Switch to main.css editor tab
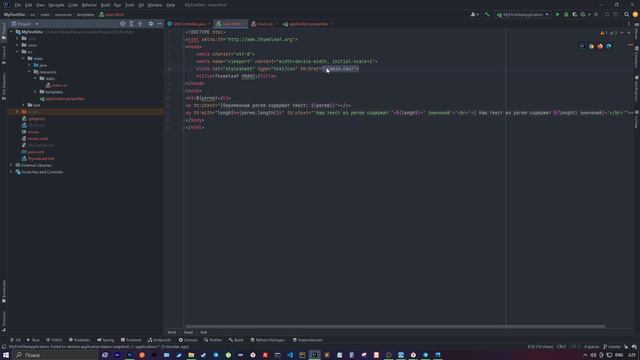This screenshot has width=640, height=360. (264, 24)
